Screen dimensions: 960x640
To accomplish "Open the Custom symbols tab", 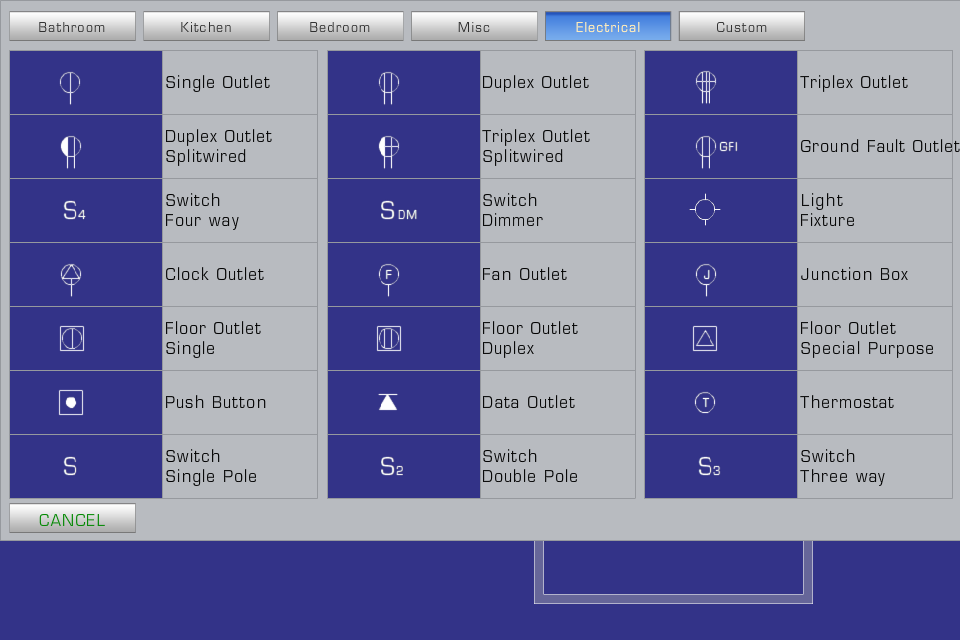I will tap(741, 27).
